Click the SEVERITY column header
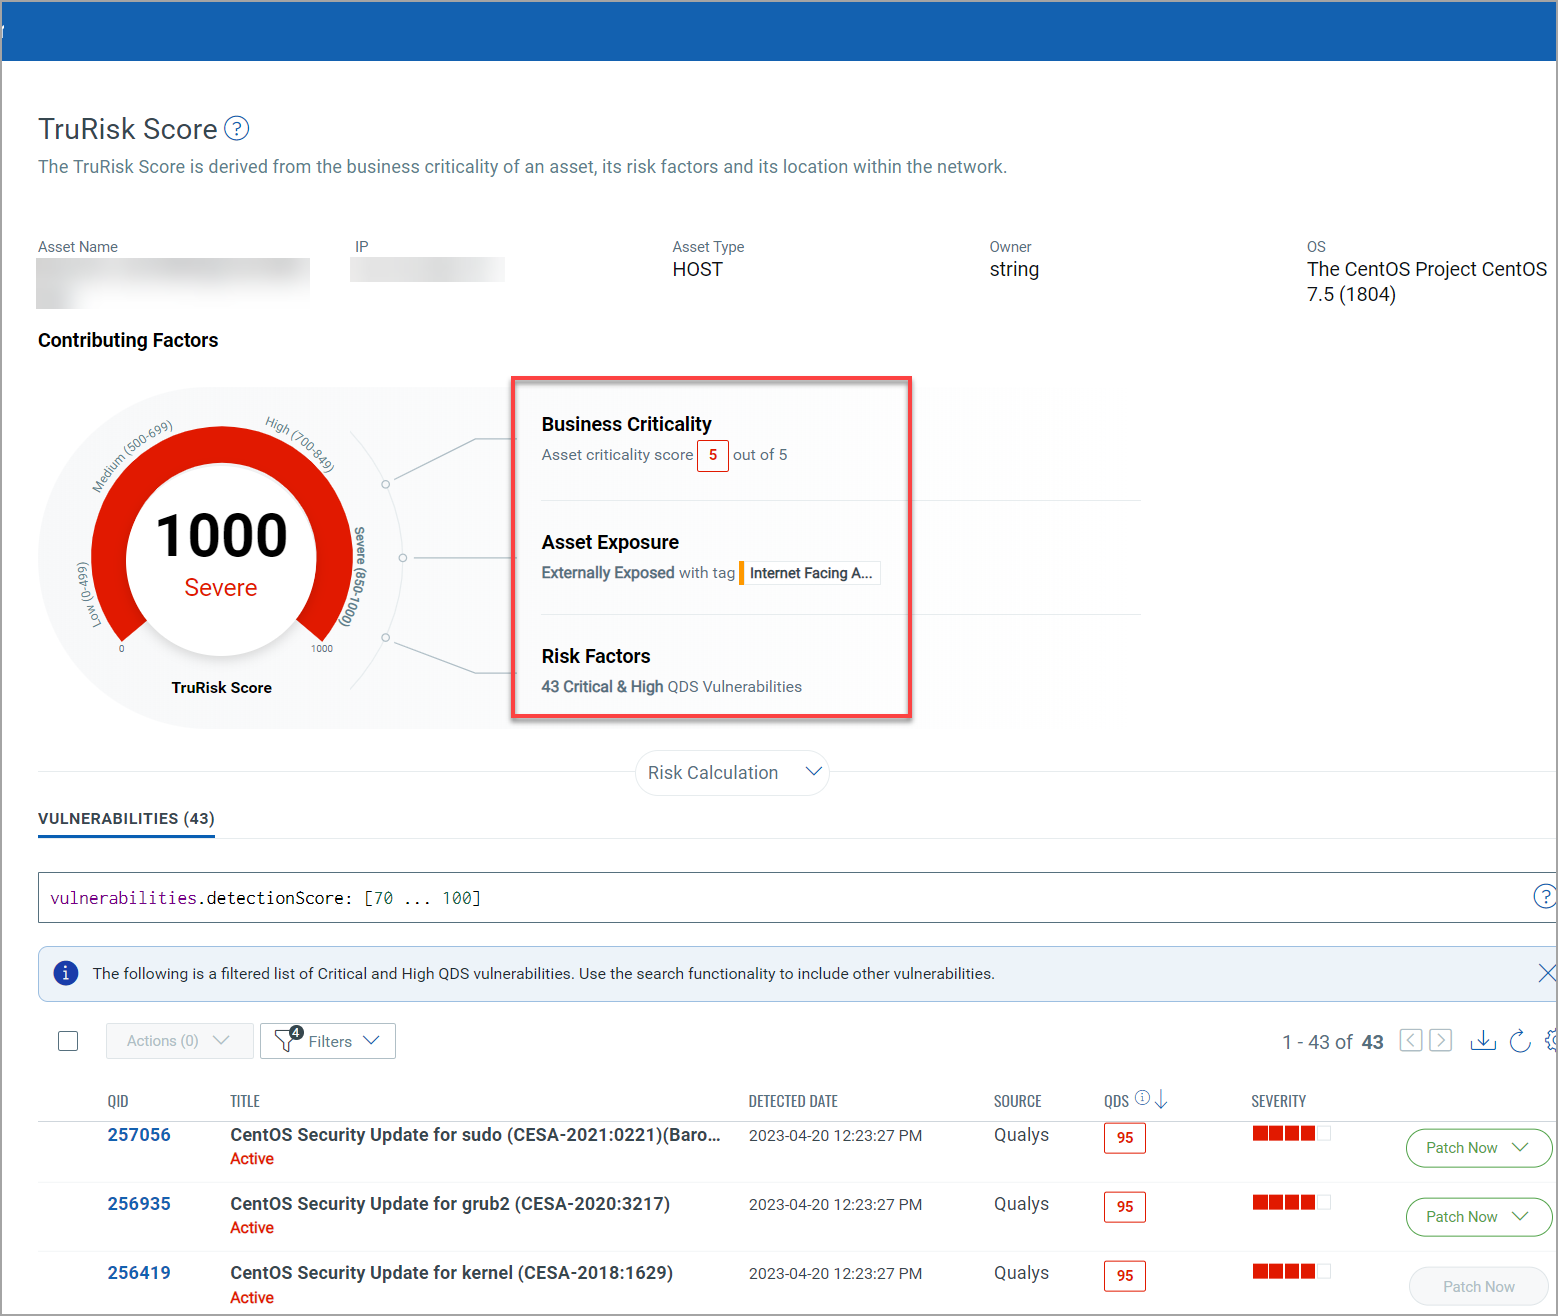This screenshot has height=1316, width=1558. click(x=1278, y=1101)
